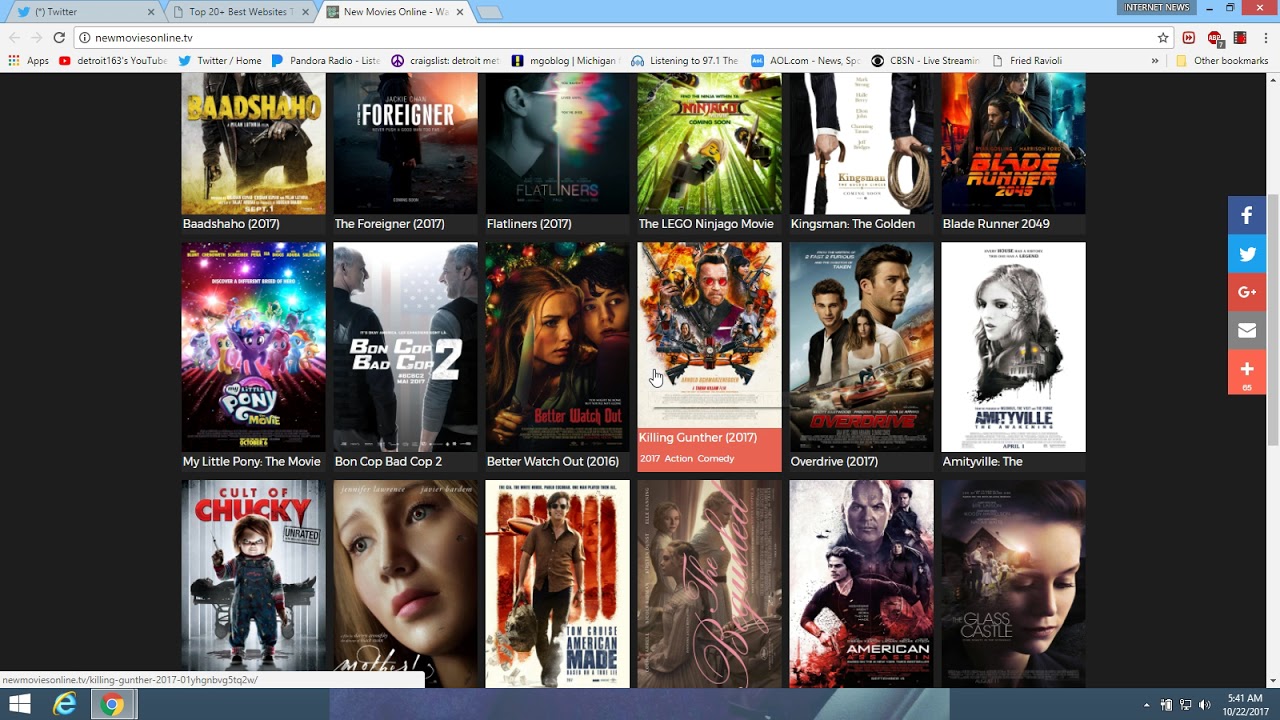Open Cult of Chucky poster
Viewport: 1280px width, 720px height.
[x=253, y=584]
